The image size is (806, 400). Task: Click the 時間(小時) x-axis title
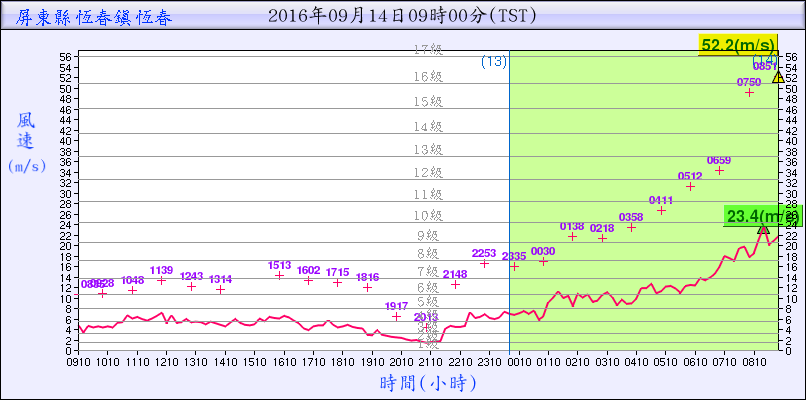pos(427,382)
